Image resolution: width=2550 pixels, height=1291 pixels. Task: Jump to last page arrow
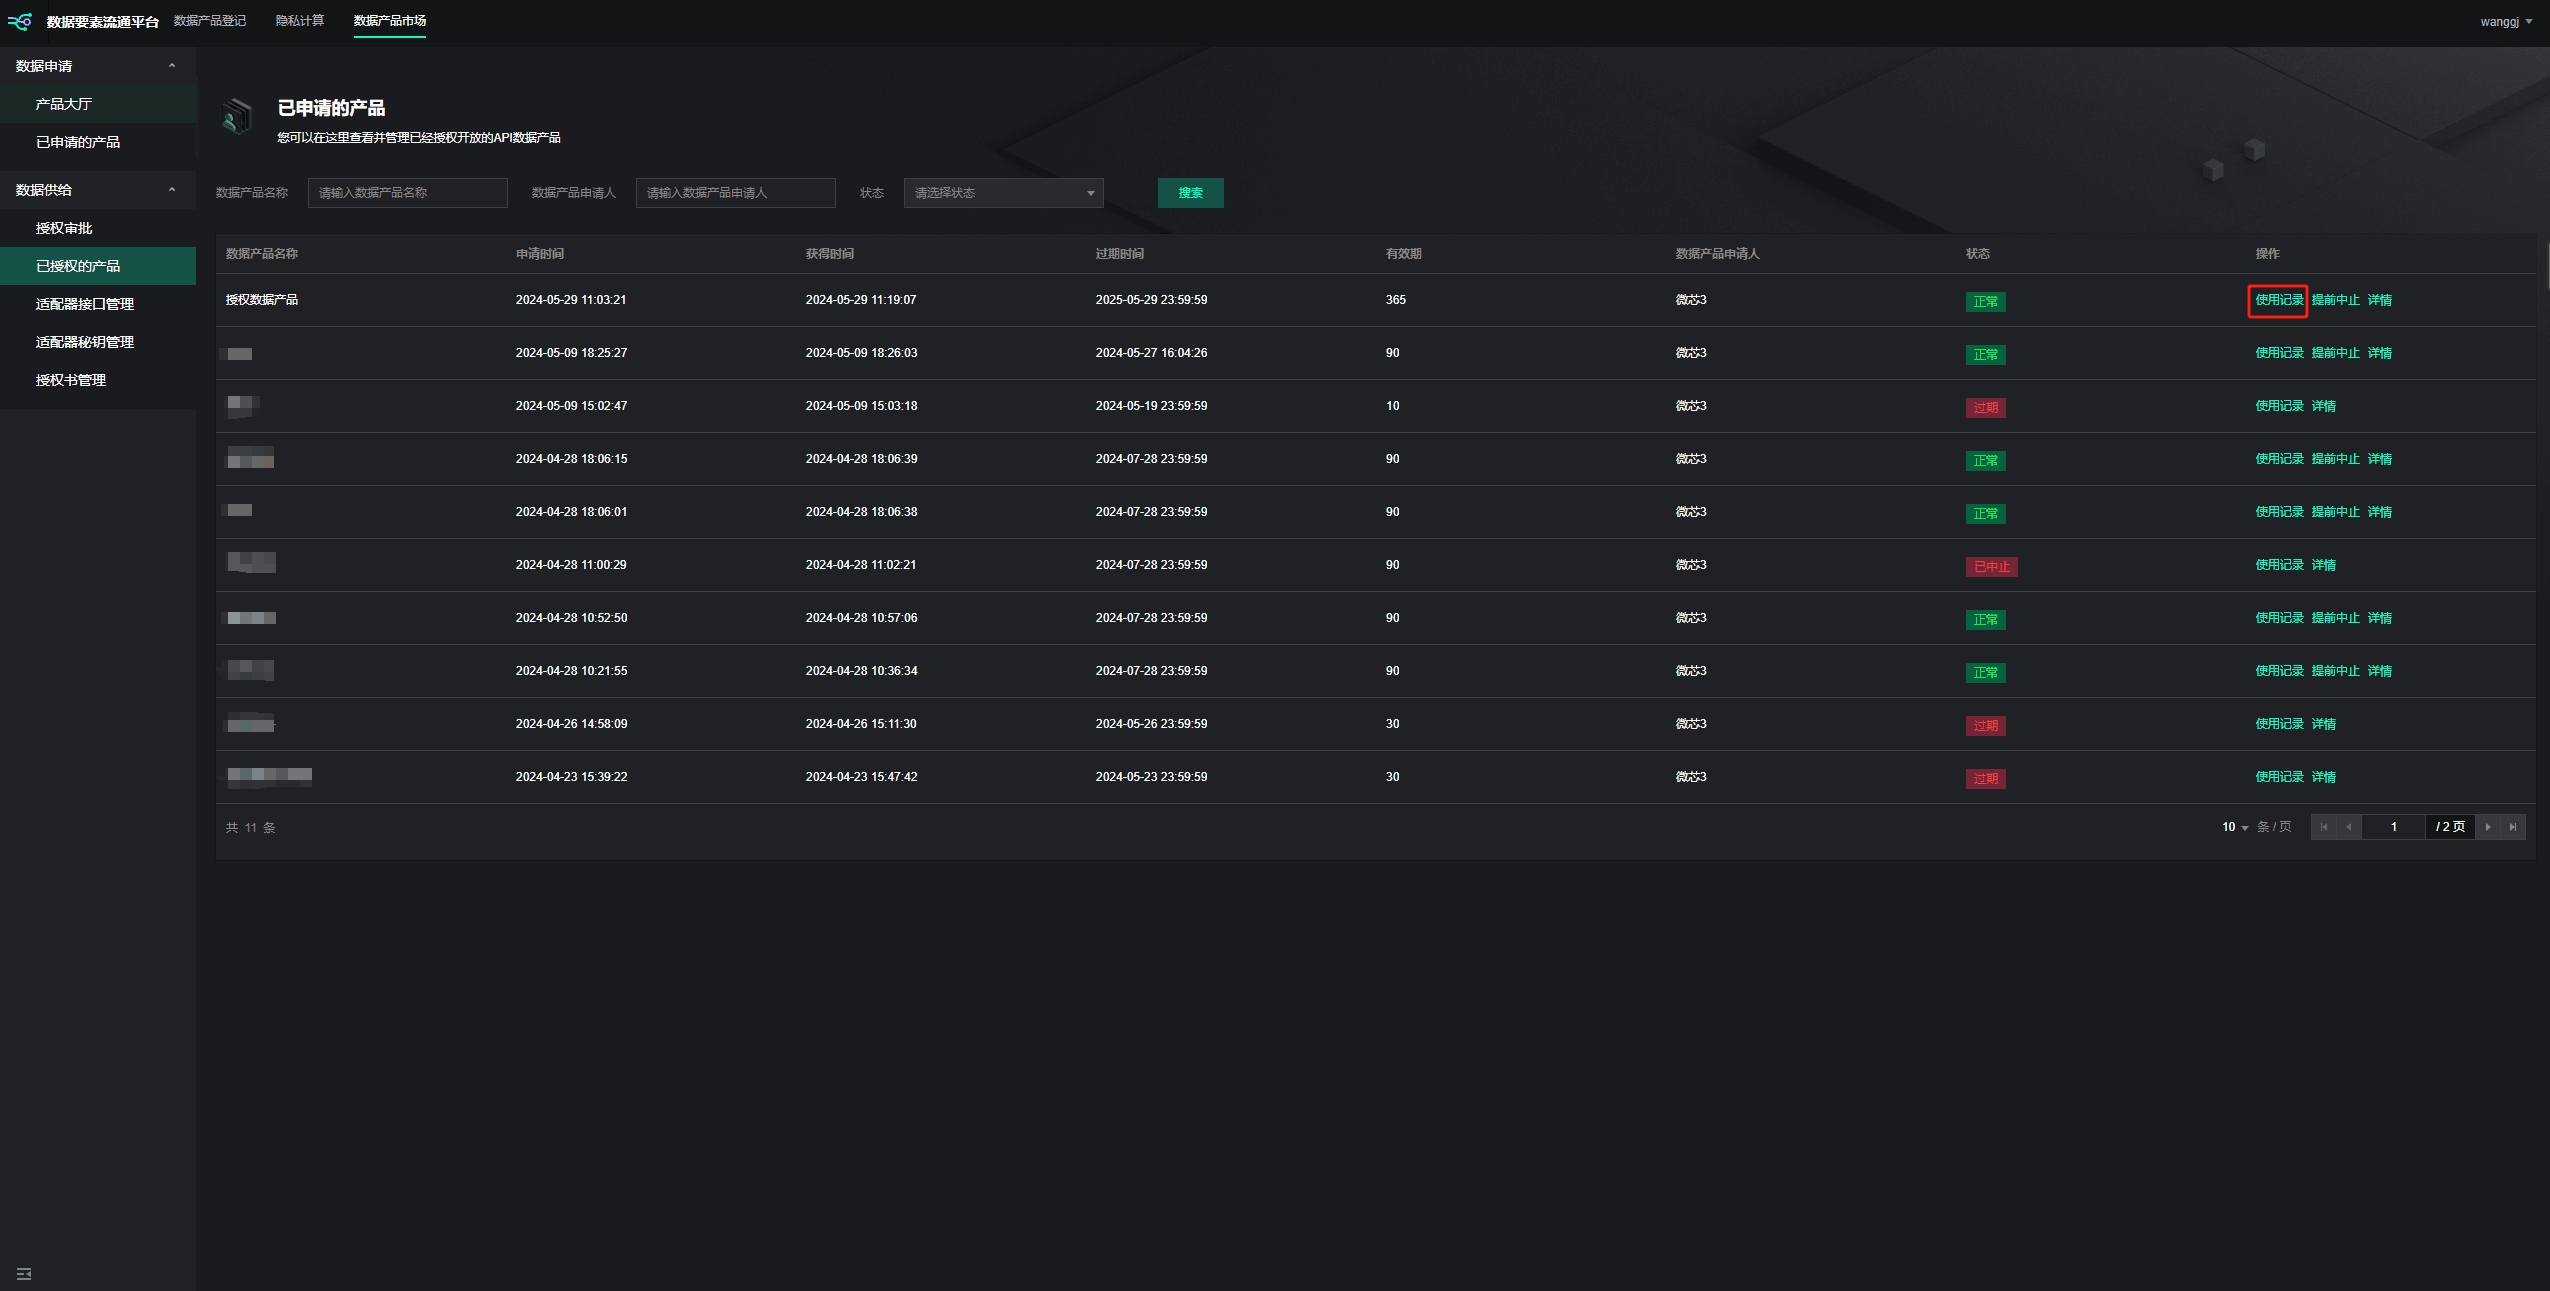tap(2512, 827)
